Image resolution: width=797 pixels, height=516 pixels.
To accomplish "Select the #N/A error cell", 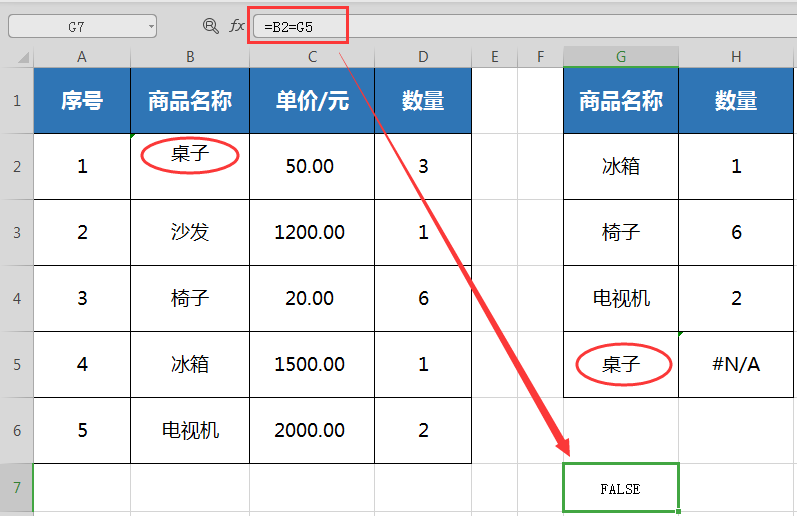I will [736, 365].
